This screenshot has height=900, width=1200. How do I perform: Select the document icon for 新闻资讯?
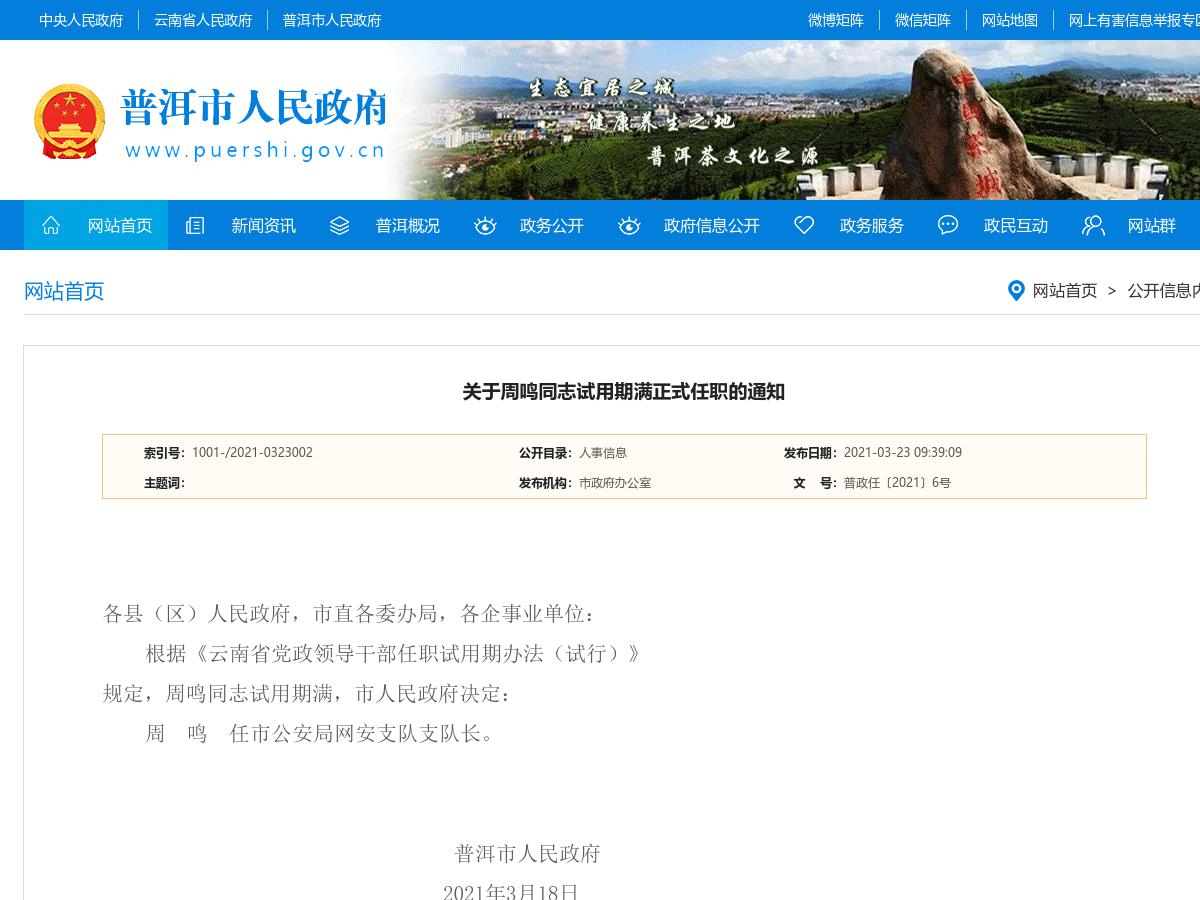(195, 225)
